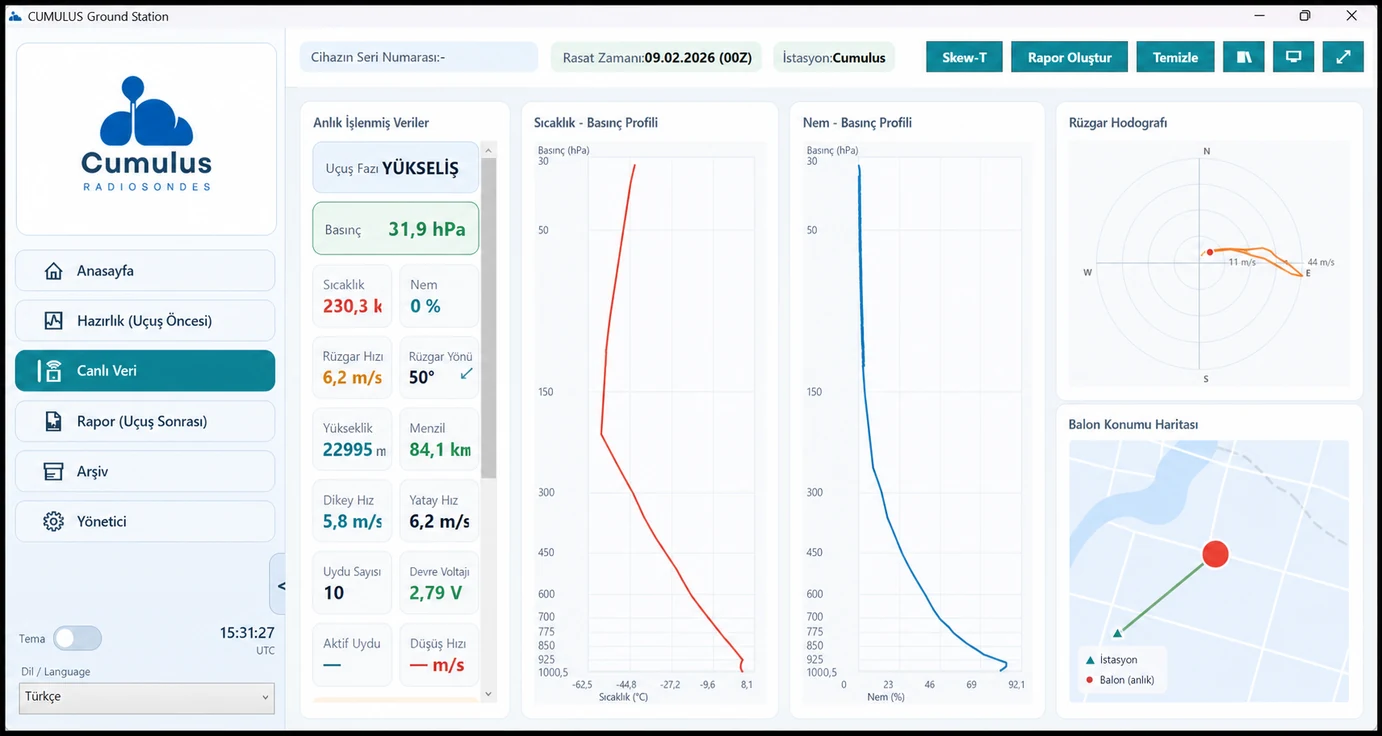The image size is (1382, 736).
Task: Click the Cumulus Radiosondes cloud logo
Action: click(x=146, y=135)
